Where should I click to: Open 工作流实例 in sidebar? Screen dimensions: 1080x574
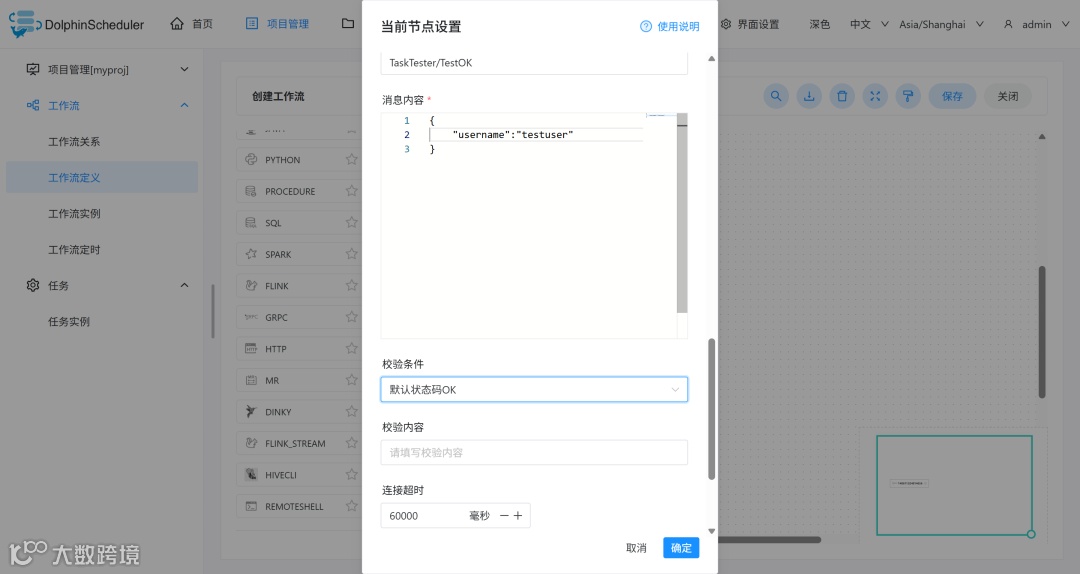pyautogui.click(x=74, y=214)
